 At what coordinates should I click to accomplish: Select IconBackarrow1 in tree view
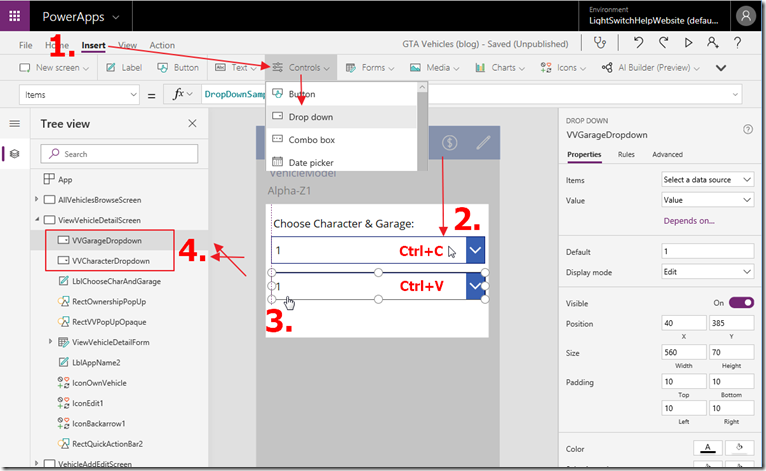(99, 424)
